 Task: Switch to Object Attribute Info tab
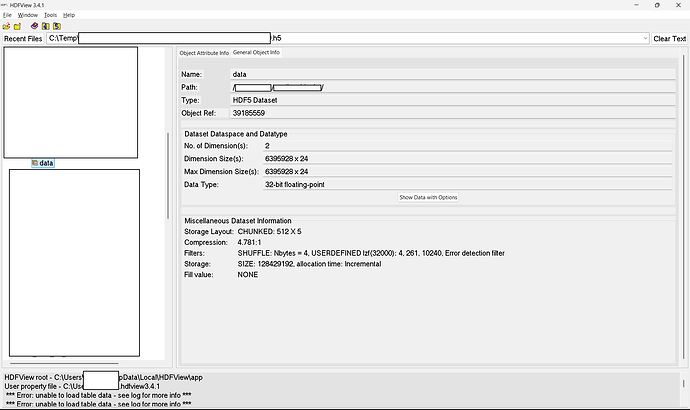[x=204, y=53]
